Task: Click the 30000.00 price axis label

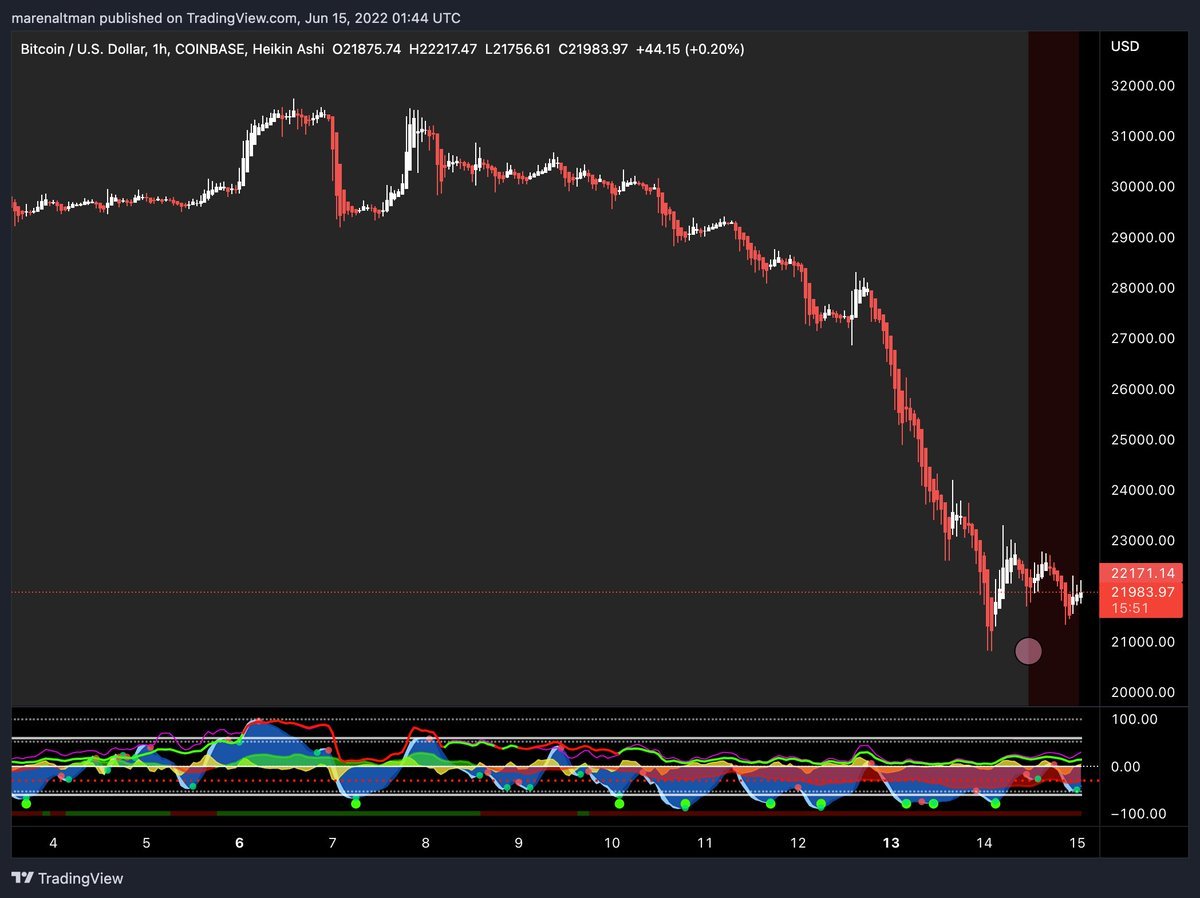Action: 1141,187
